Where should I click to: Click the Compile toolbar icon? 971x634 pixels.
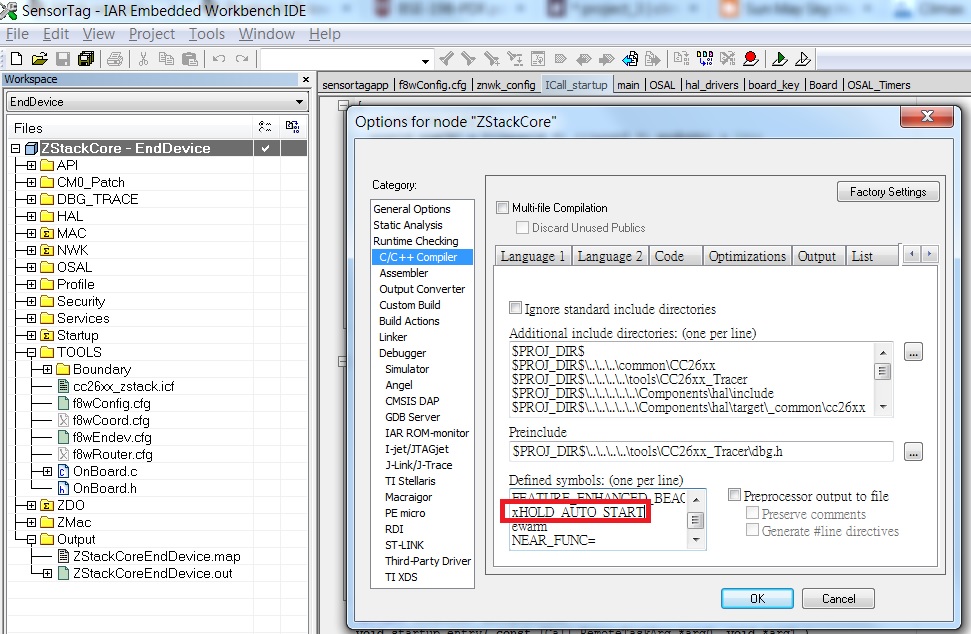tap(681, 59)
